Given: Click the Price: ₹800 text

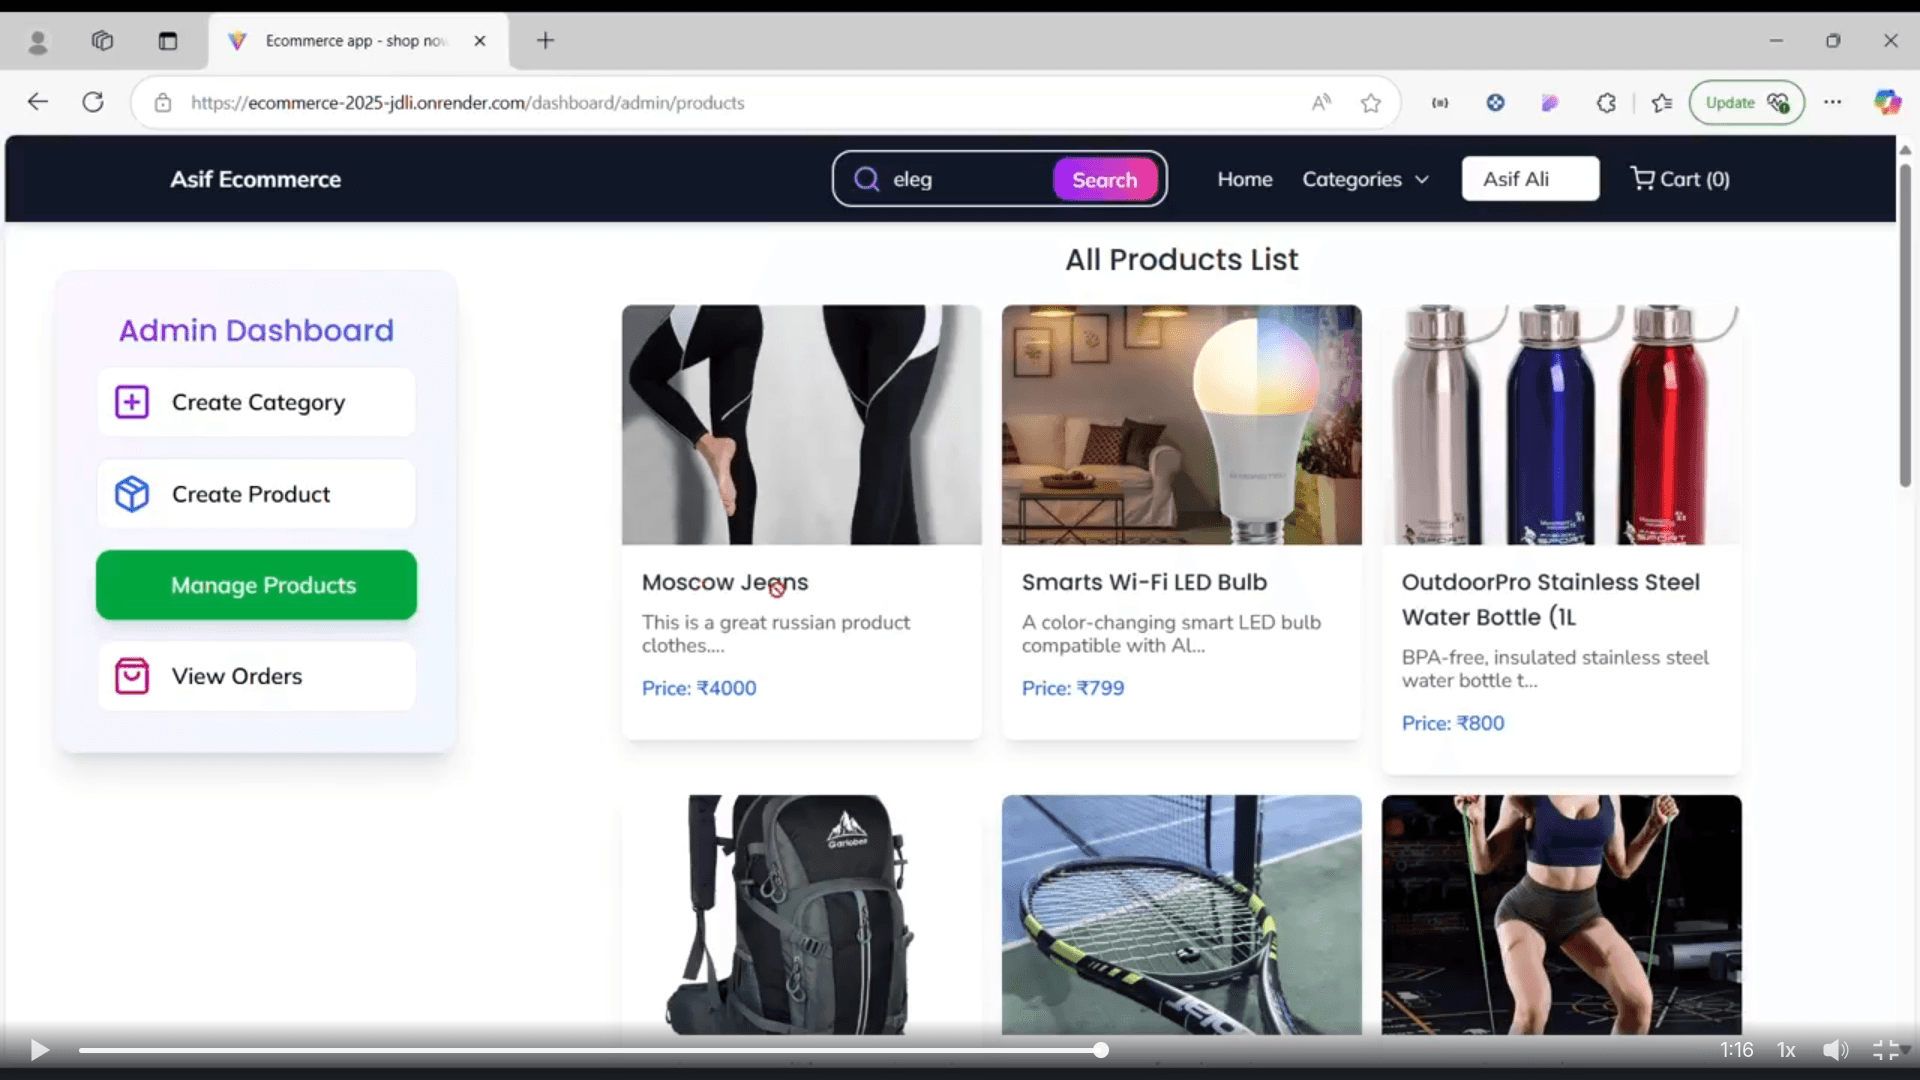Looking at the screenshot, I should 1453,723.
